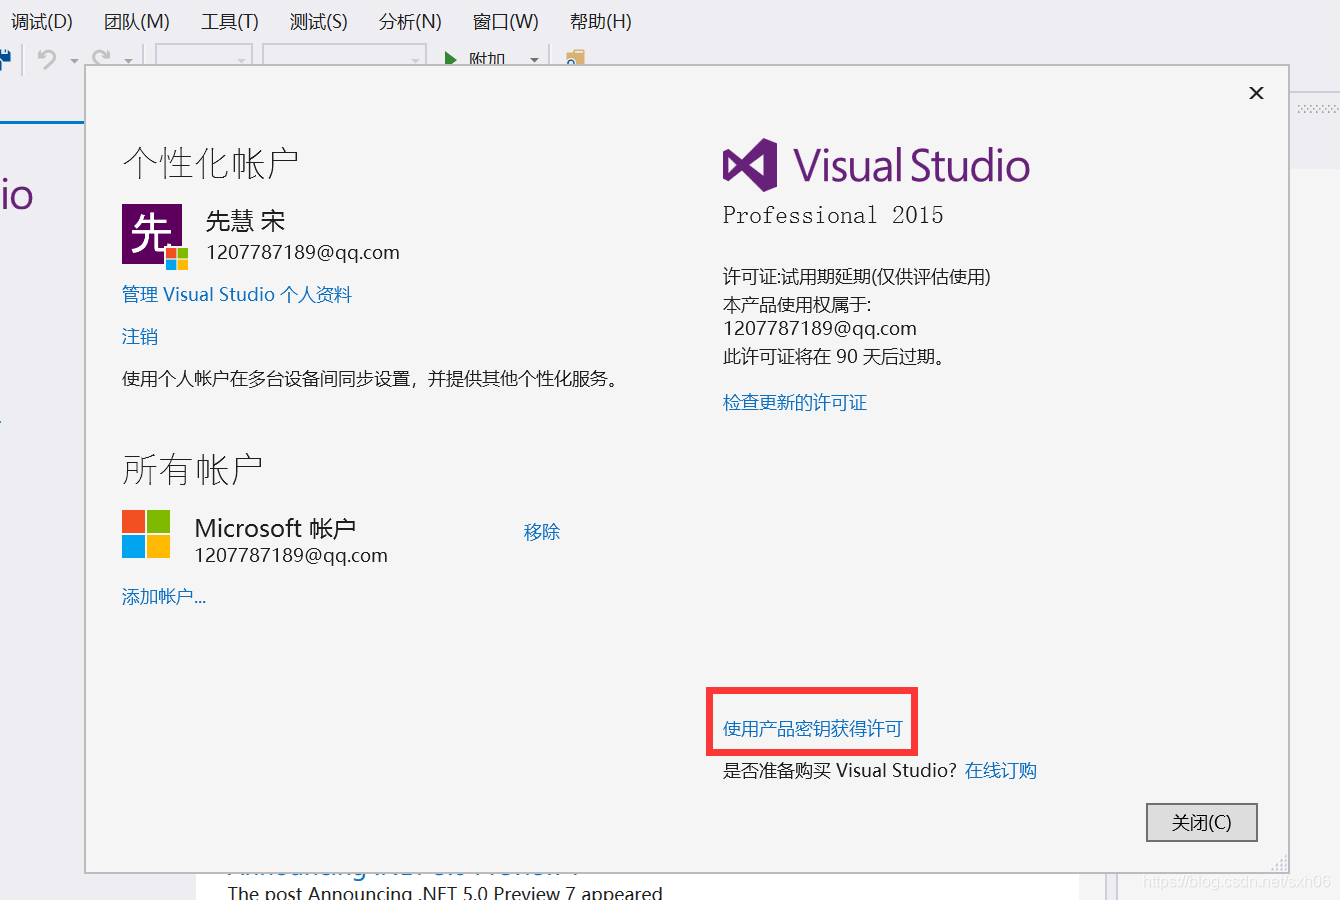Click the 使用产品密钥获得许可 link
Viewport: 1340px width, 900px height.
(x=813, y=728)
